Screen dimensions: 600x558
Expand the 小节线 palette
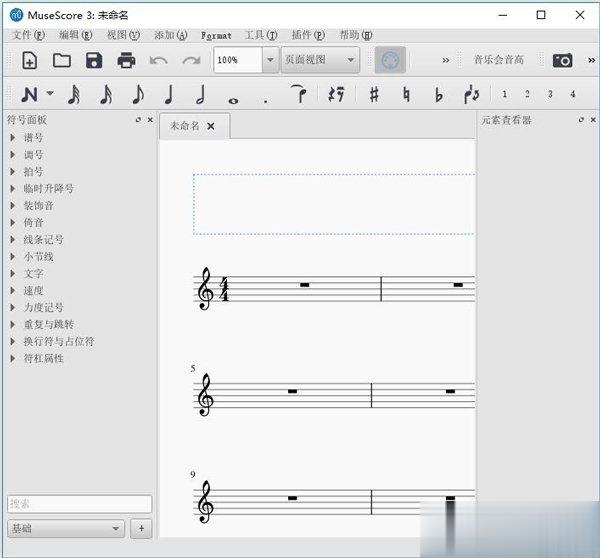coord(13,256)
